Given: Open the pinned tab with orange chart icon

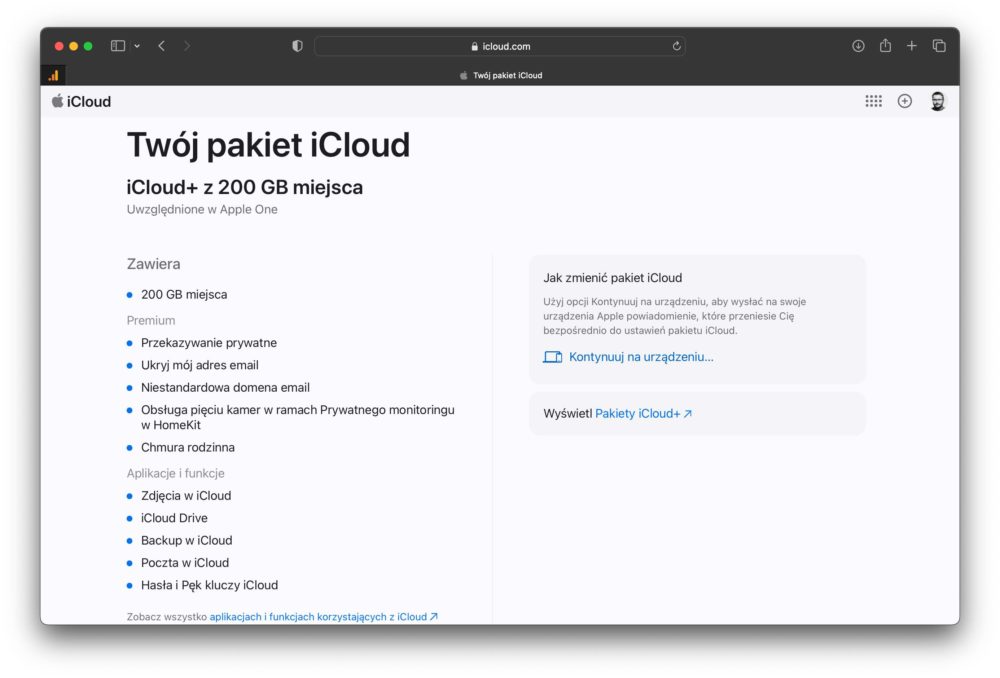Looking at the screenshot, I should pyautogui.click(x=54, y=75).
